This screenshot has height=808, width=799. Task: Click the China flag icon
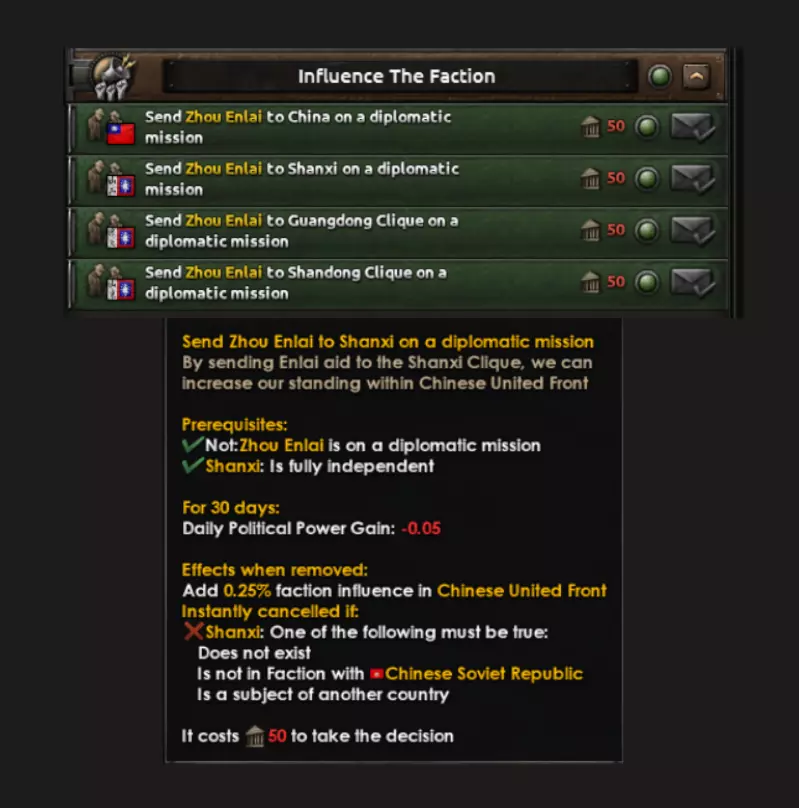(121, 134)
